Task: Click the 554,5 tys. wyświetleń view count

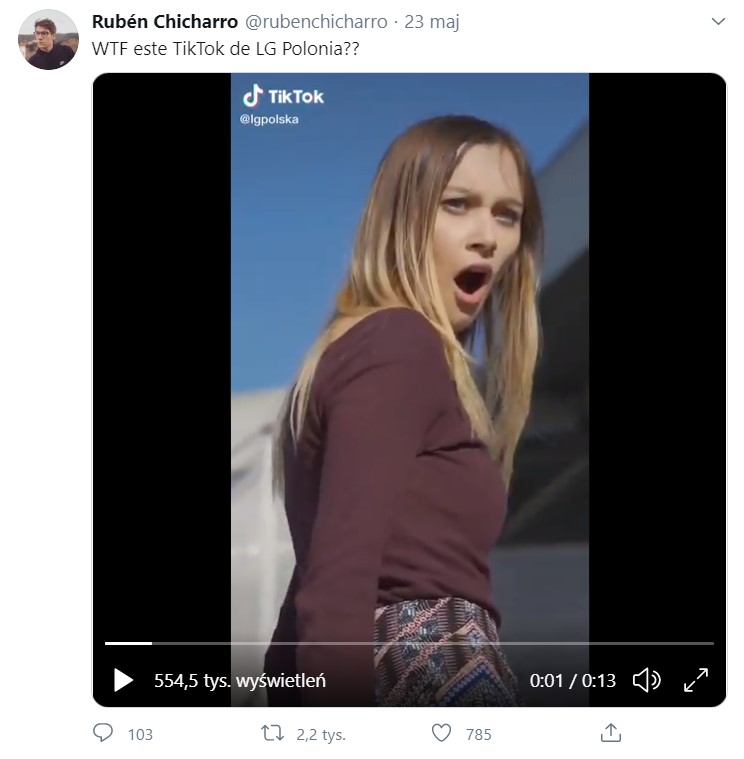Action: click(x=240, y=681)
